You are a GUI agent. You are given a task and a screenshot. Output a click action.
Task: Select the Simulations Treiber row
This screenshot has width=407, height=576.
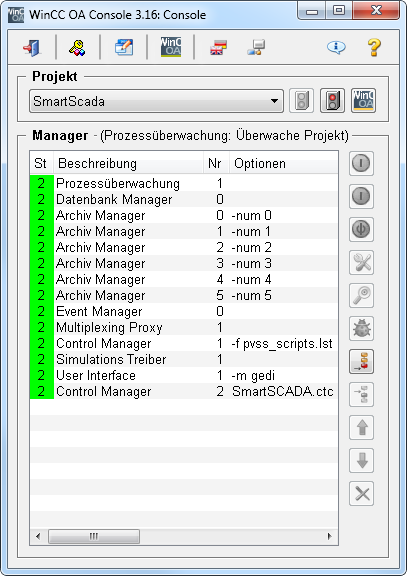[184, 359]
